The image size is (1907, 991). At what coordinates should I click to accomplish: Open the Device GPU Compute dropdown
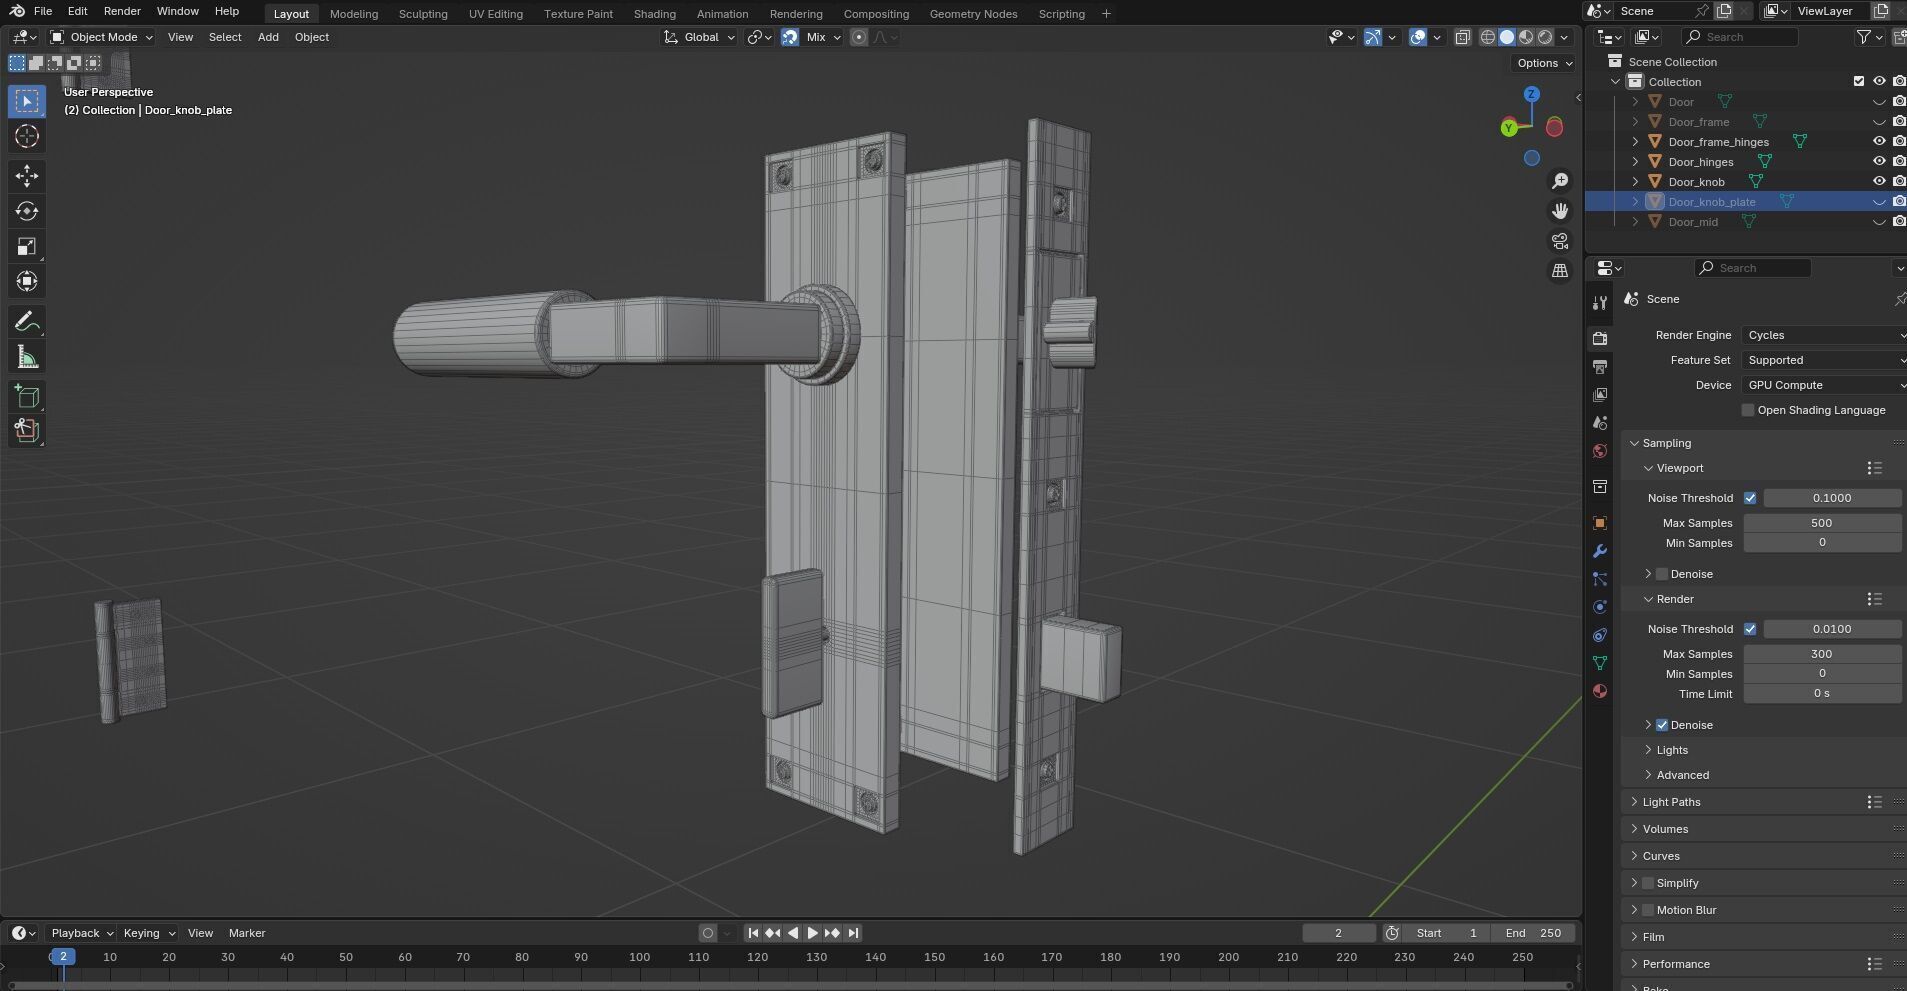(1824, 385)
